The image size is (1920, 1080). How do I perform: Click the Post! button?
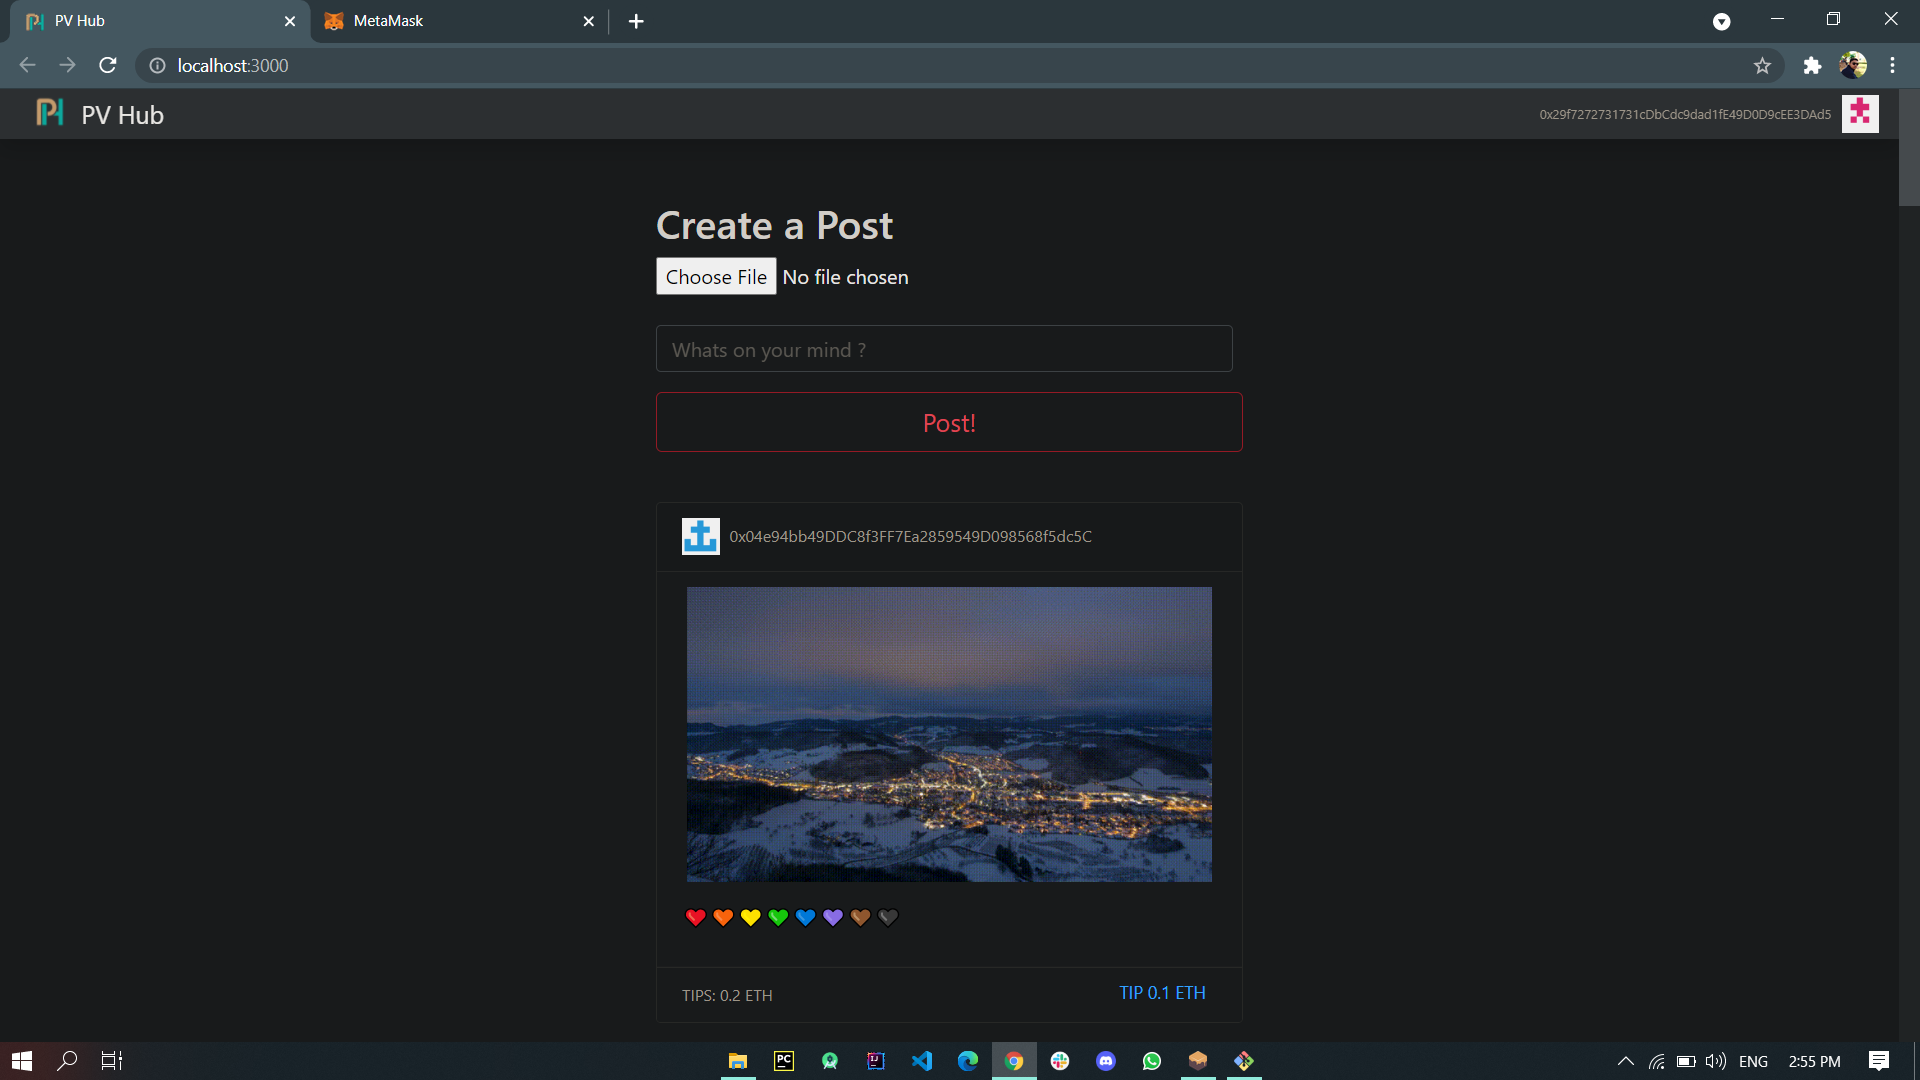[x=948, y=422]
